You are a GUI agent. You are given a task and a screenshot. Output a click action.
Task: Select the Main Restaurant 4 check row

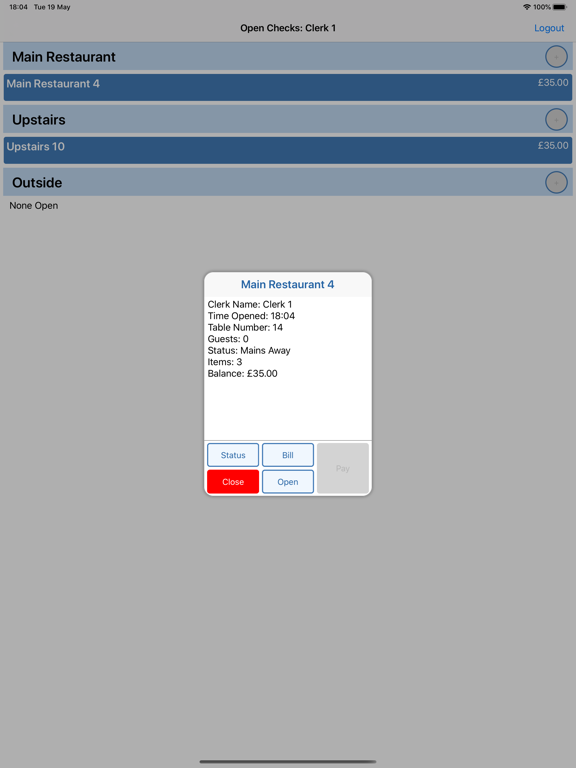point(288,87)
